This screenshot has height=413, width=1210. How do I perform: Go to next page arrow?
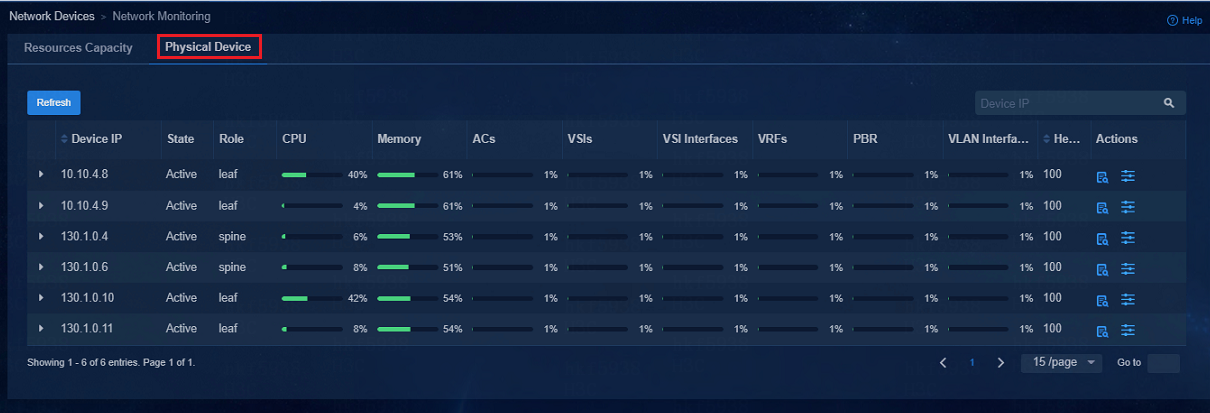click(x=1001, y=363)
